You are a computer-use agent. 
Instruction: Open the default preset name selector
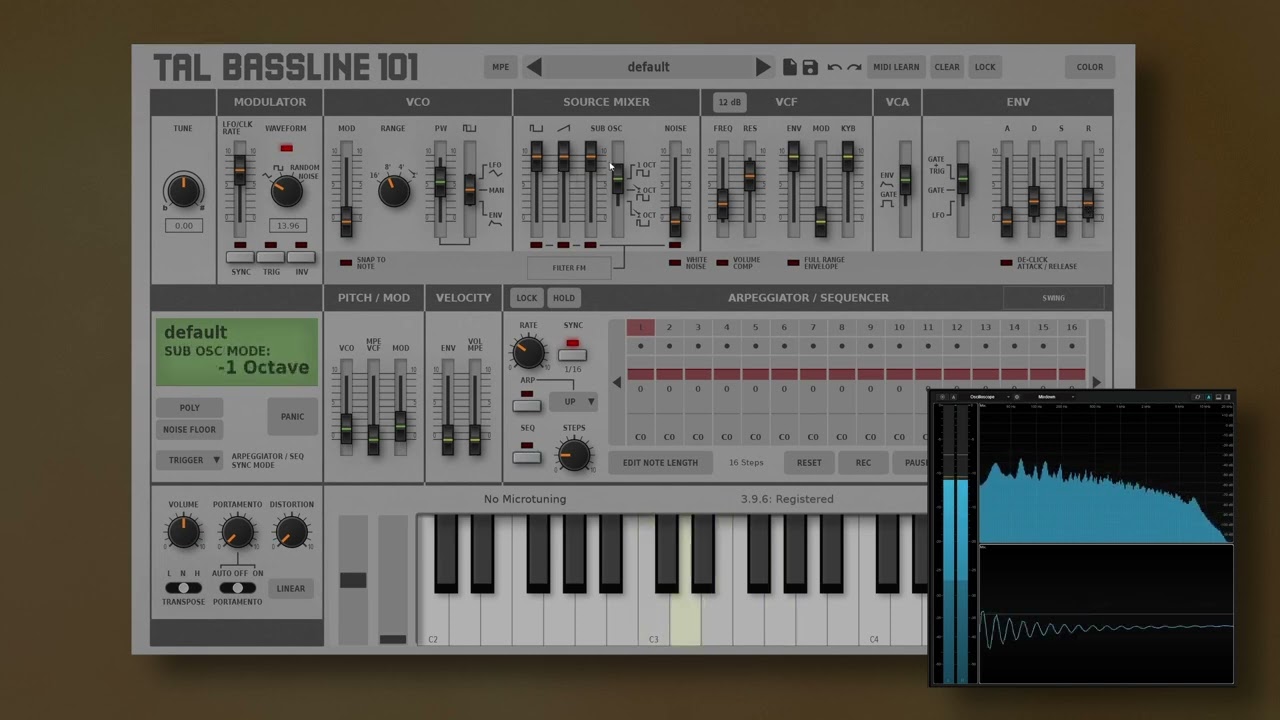click(648, 67)
